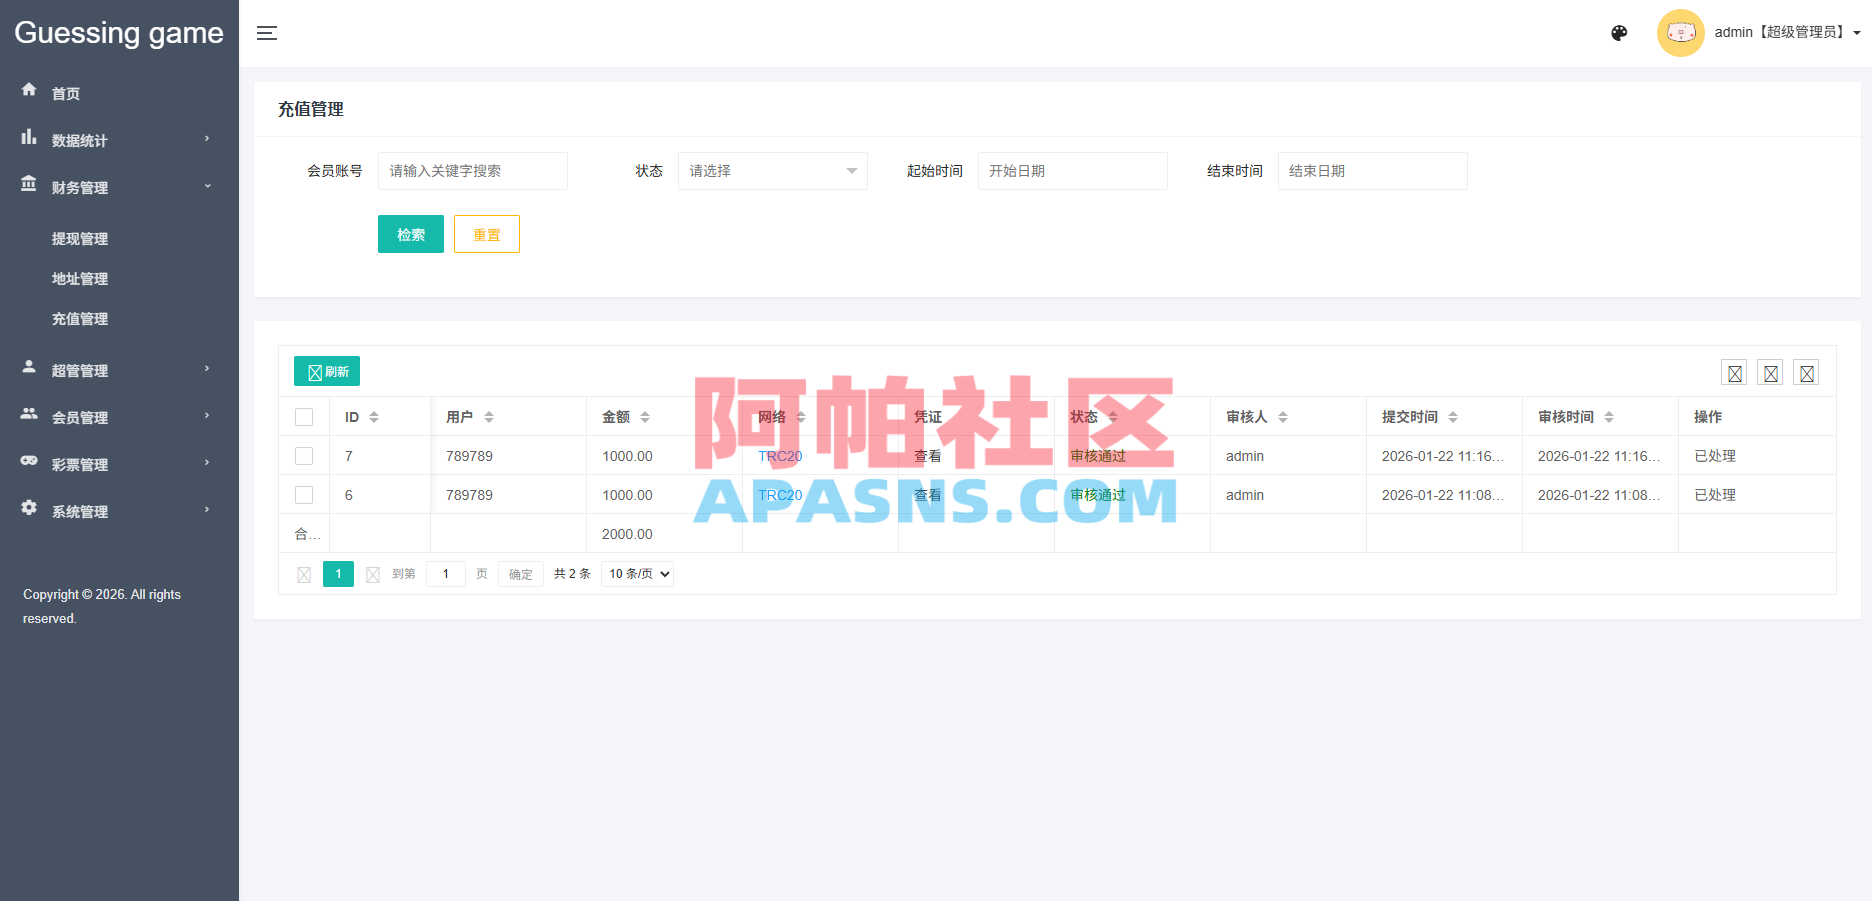Click the gamepad icon for 彩票管理

(x=29, y=460)
